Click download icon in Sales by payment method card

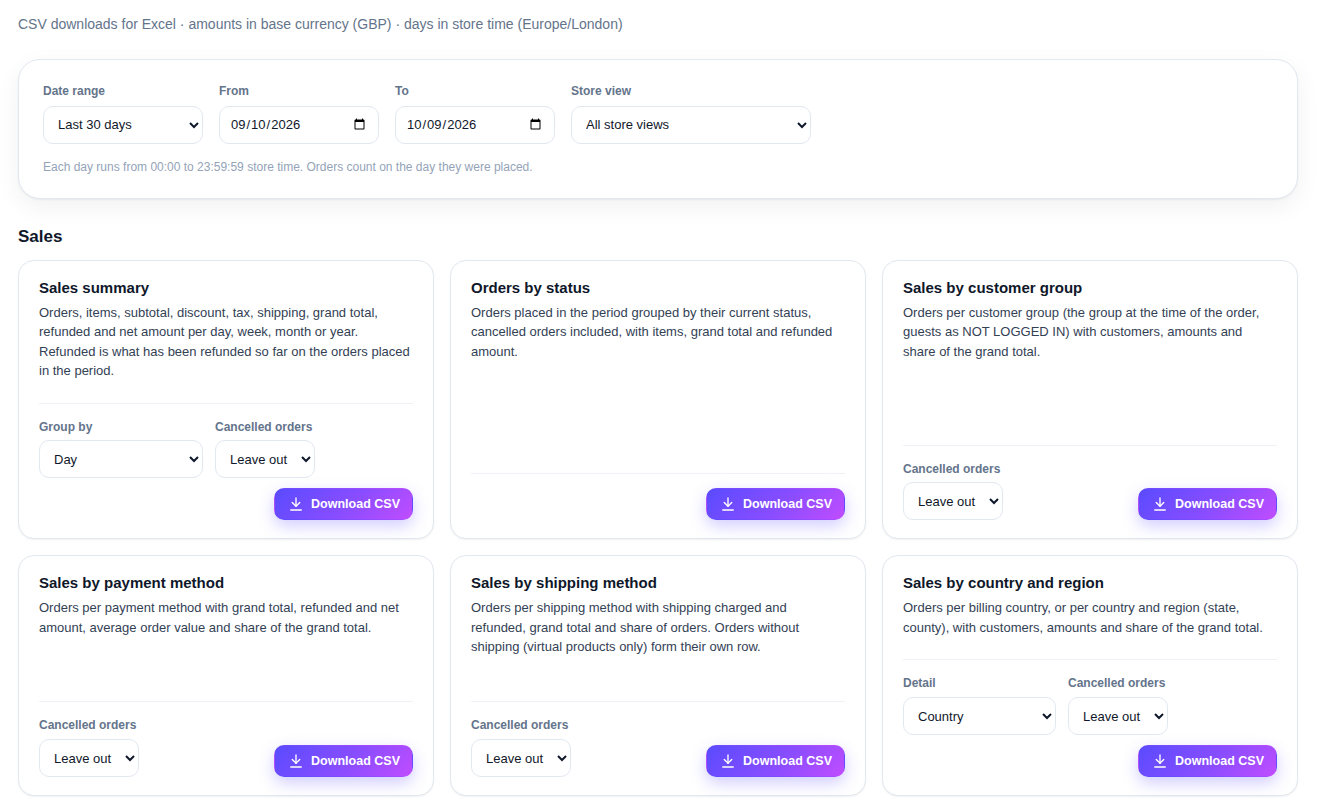coord(296,761)
